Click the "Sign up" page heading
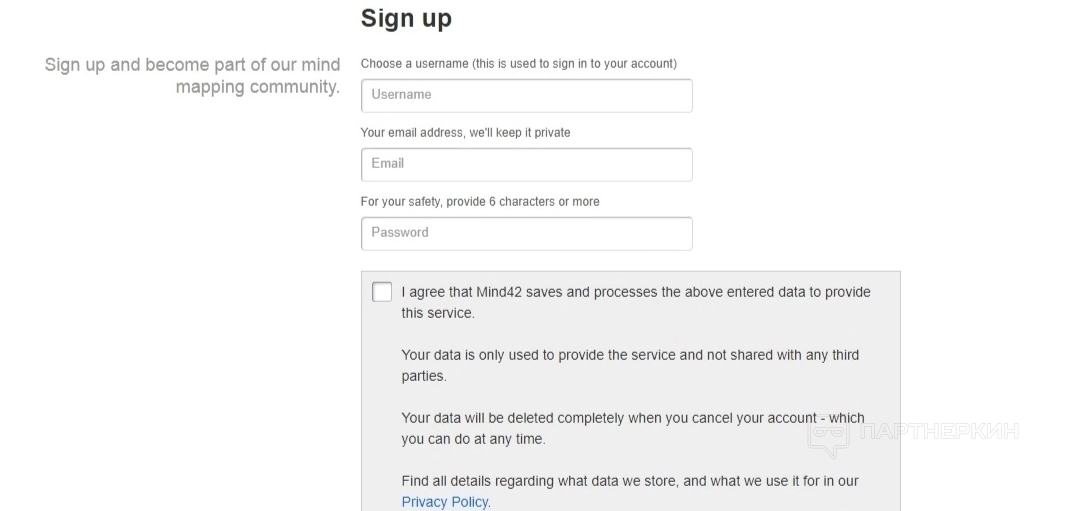Viewport: 1070px width, 511px height. 406,18
